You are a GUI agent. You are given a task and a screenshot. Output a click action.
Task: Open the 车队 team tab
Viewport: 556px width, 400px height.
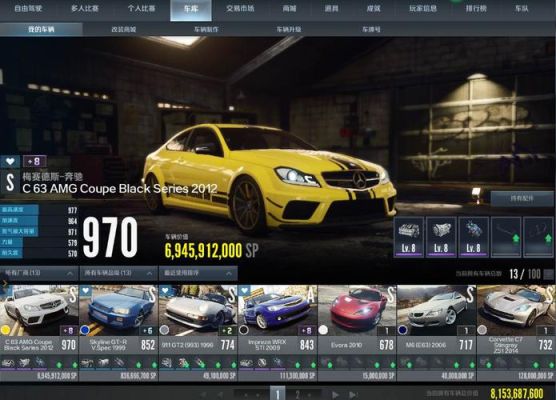(522, 9)
